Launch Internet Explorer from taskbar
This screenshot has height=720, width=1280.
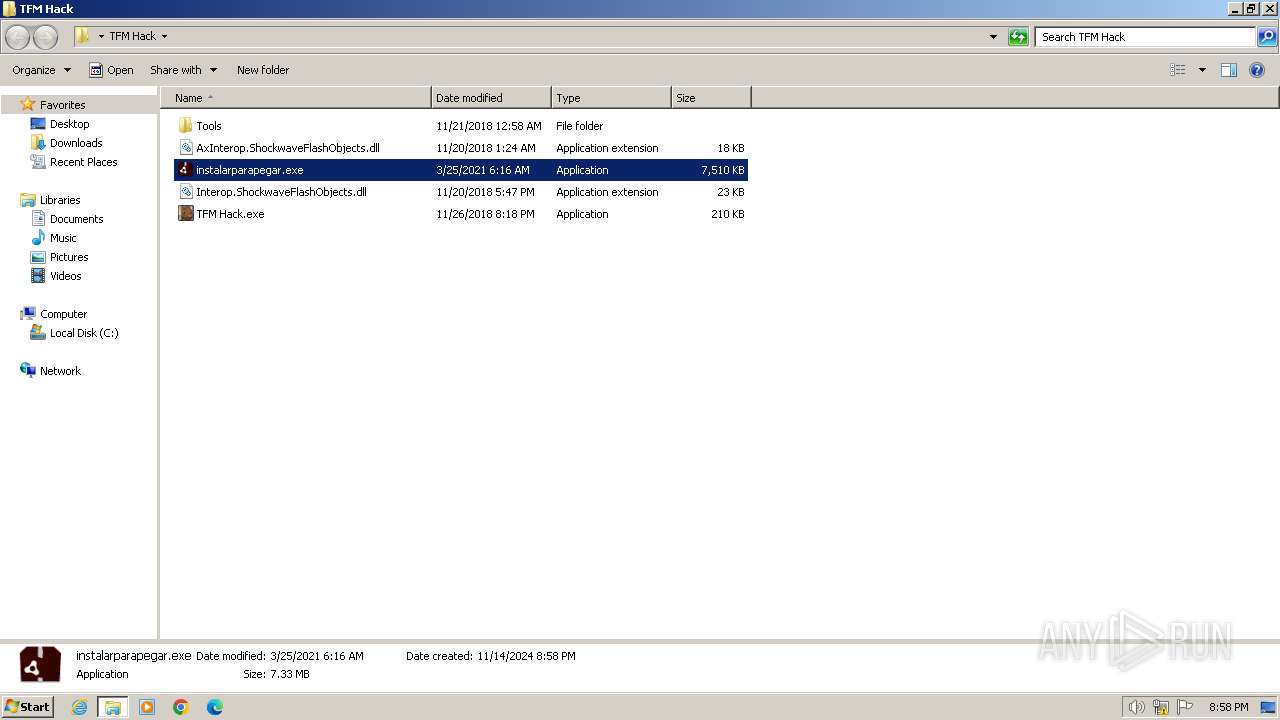coord(80,707)
